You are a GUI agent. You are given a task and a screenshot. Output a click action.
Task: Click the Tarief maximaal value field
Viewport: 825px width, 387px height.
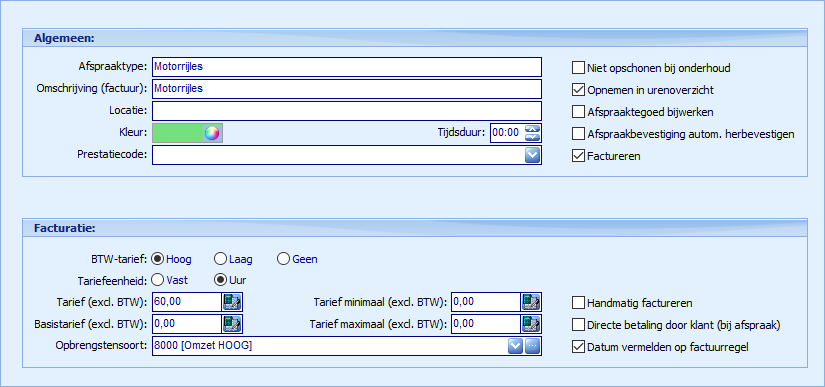(x=486, y=323)
